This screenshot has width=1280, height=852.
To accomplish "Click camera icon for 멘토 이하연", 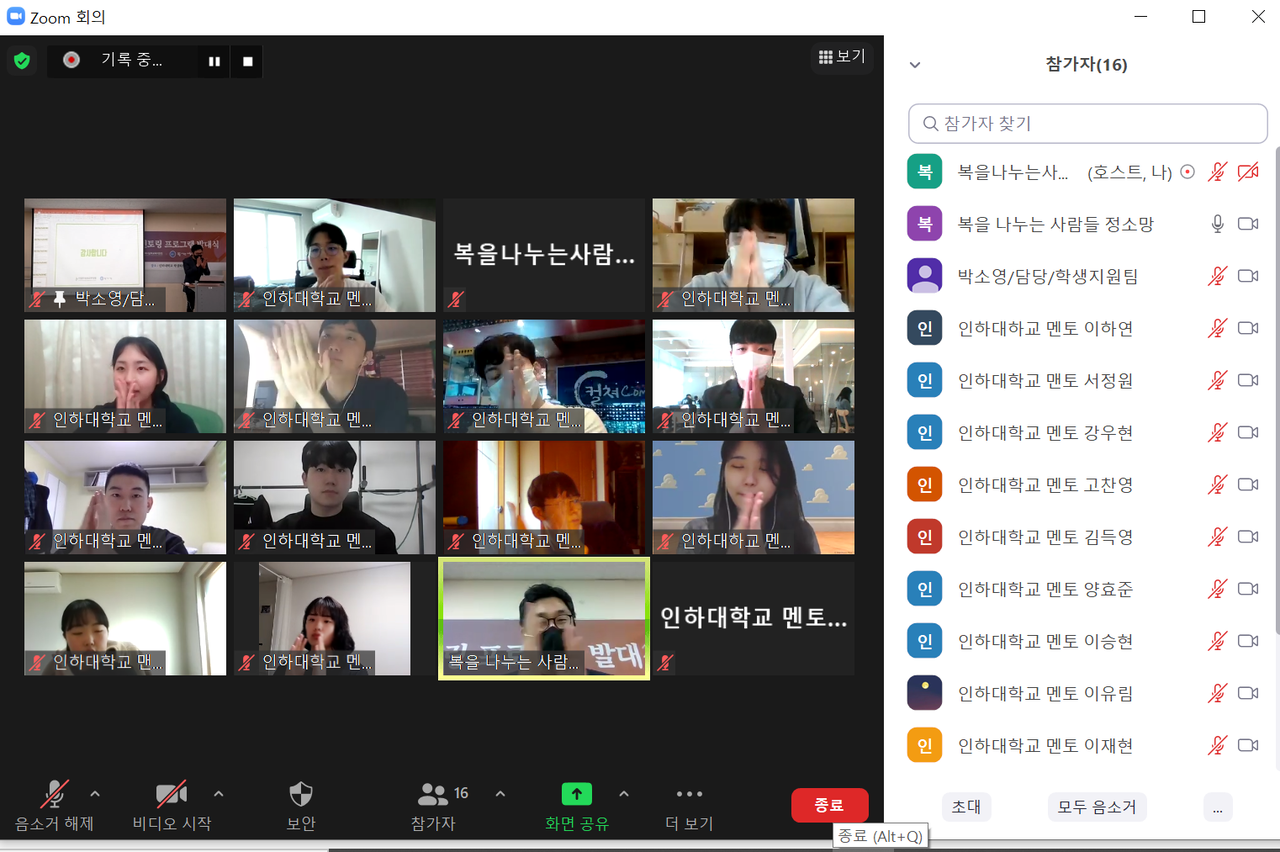I will coord(1248,328).
